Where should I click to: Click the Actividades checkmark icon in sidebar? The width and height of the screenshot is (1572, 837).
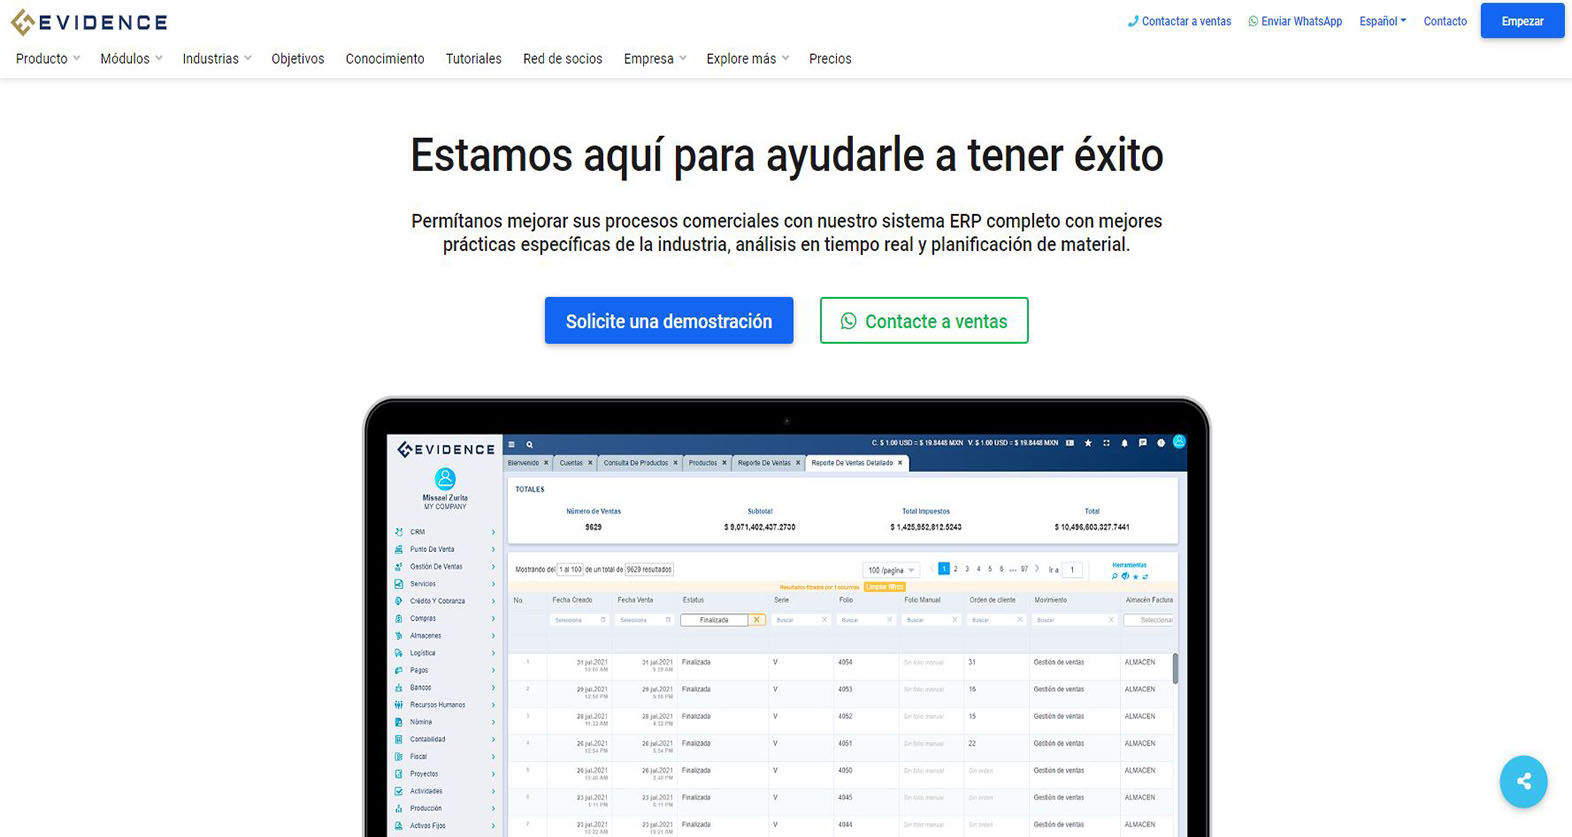pyautogui.click(x=399, y=791)
